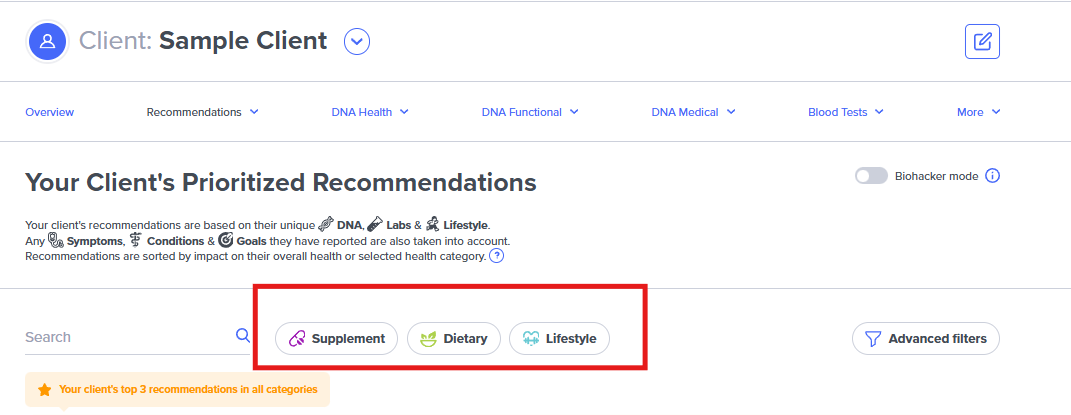Click the Biohacker mode info icon

pos(992,176)
